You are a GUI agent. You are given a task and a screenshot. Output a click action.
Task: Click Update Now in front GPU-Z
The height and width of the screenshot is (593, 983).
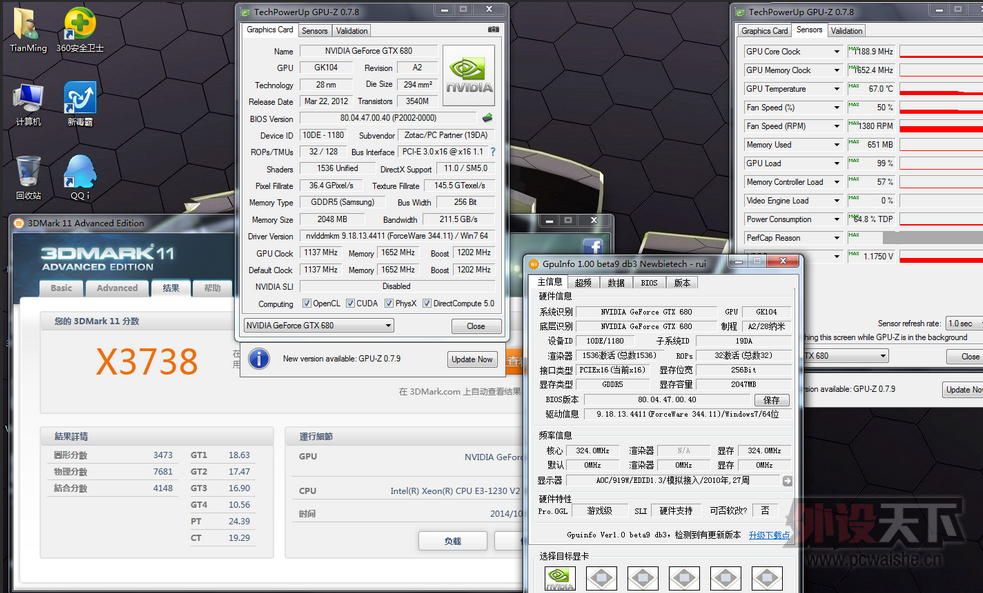point(472,359)
